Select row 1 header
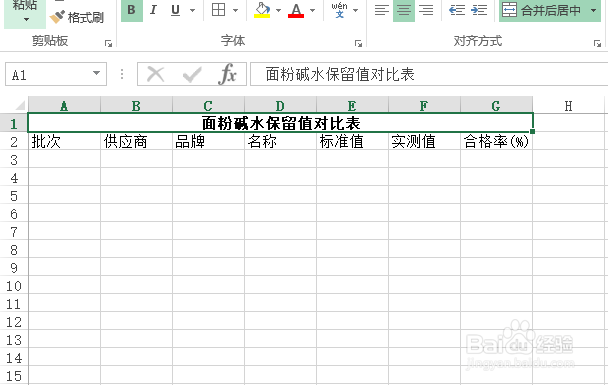 [14, 123]
